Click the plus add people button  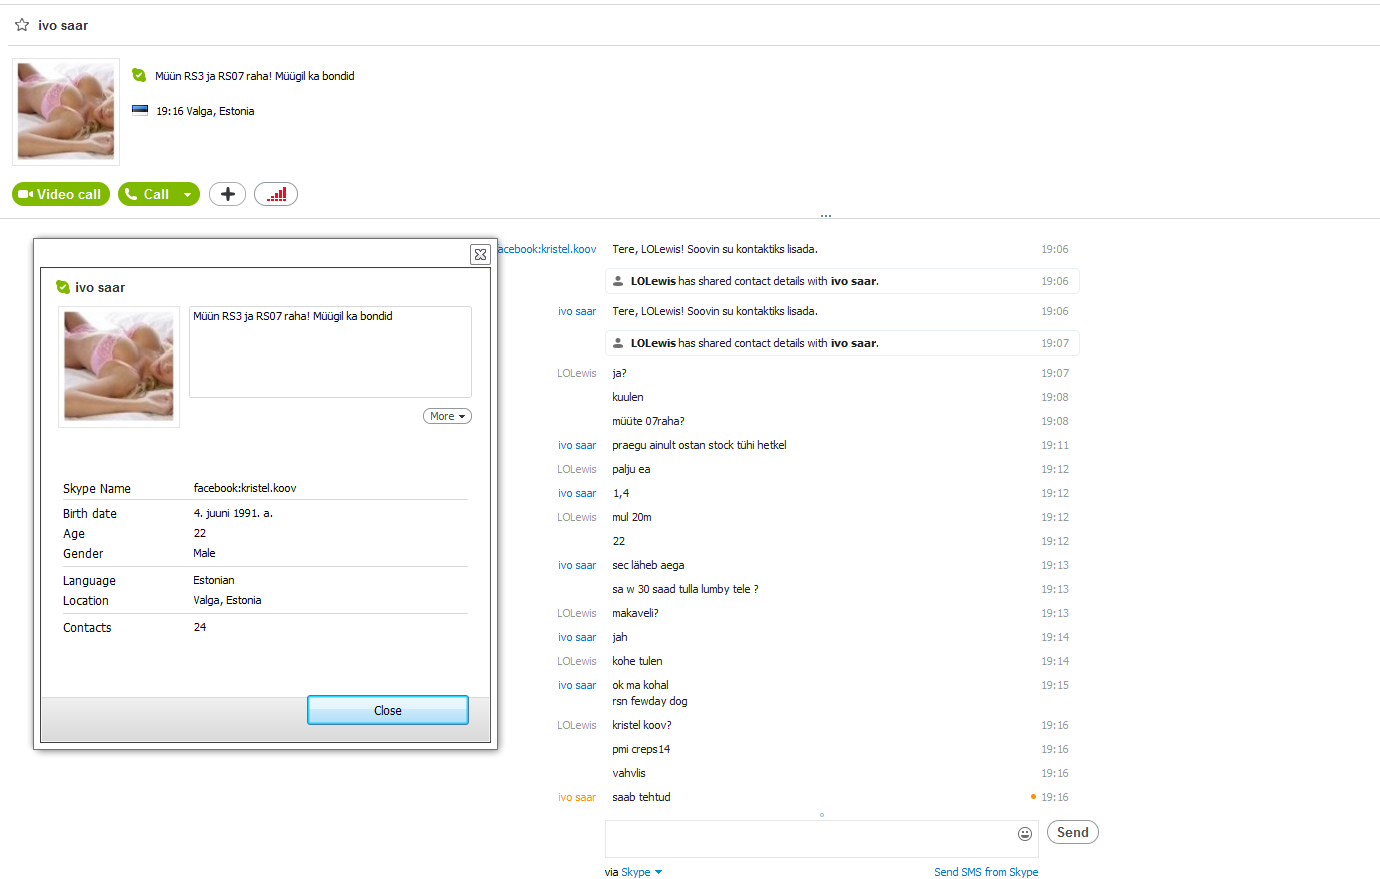point(228,194)
